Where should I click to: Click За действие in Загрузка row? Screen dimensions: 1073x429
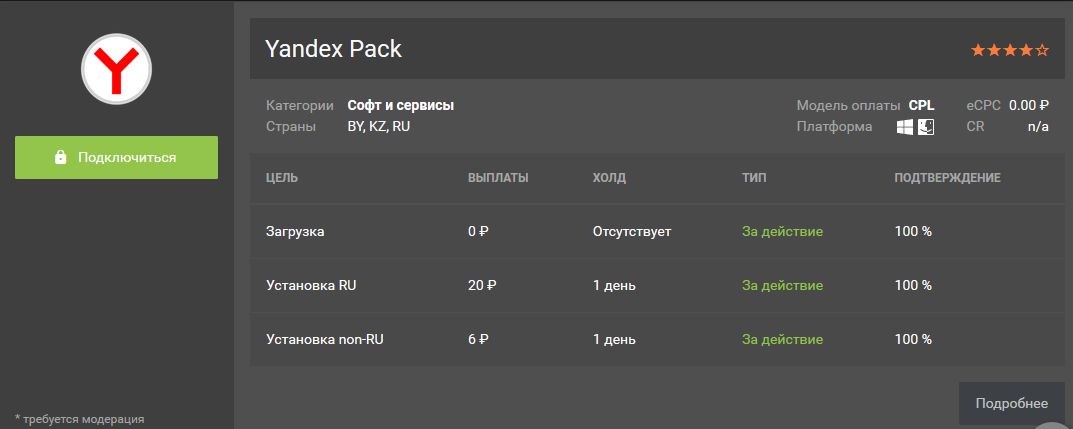click(782, 231)
